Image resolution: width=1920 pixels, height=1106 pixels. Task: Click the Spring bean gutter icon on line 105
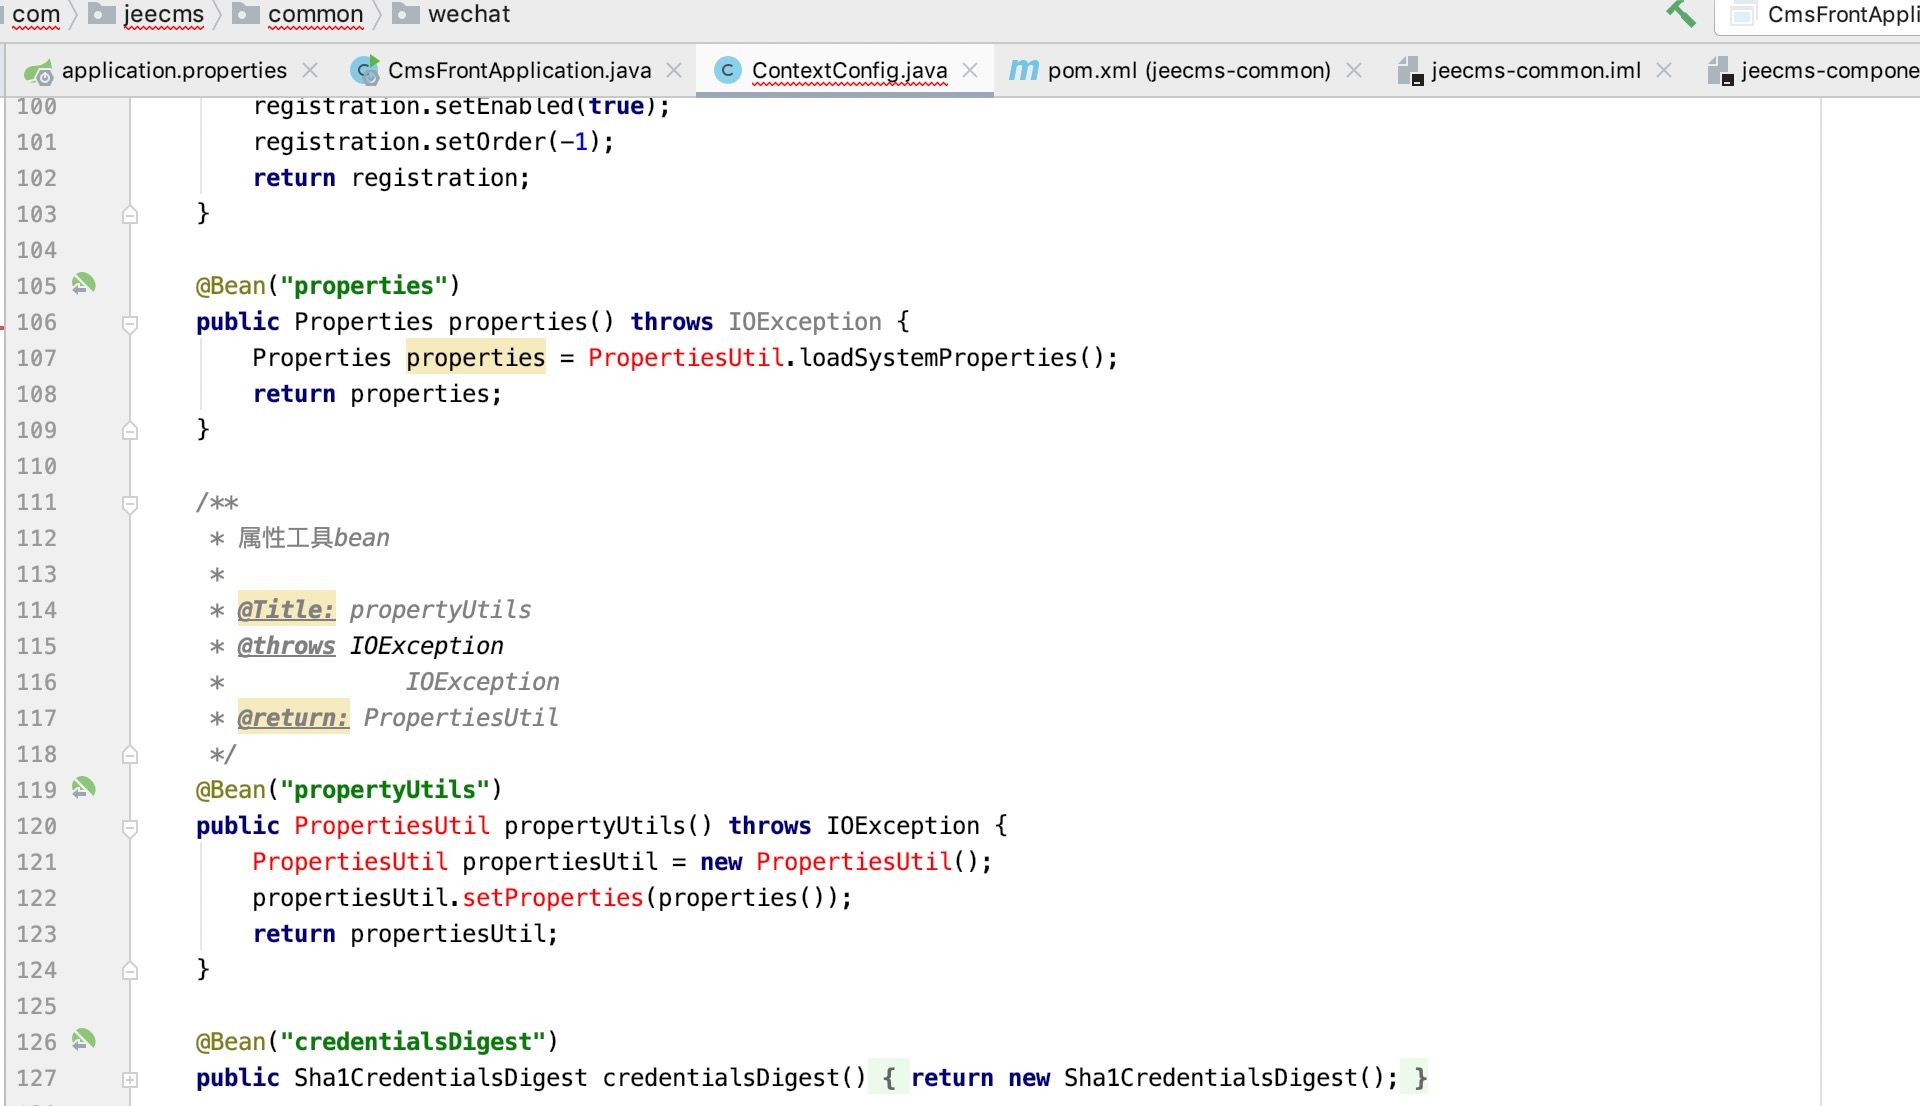pos(83,285)
